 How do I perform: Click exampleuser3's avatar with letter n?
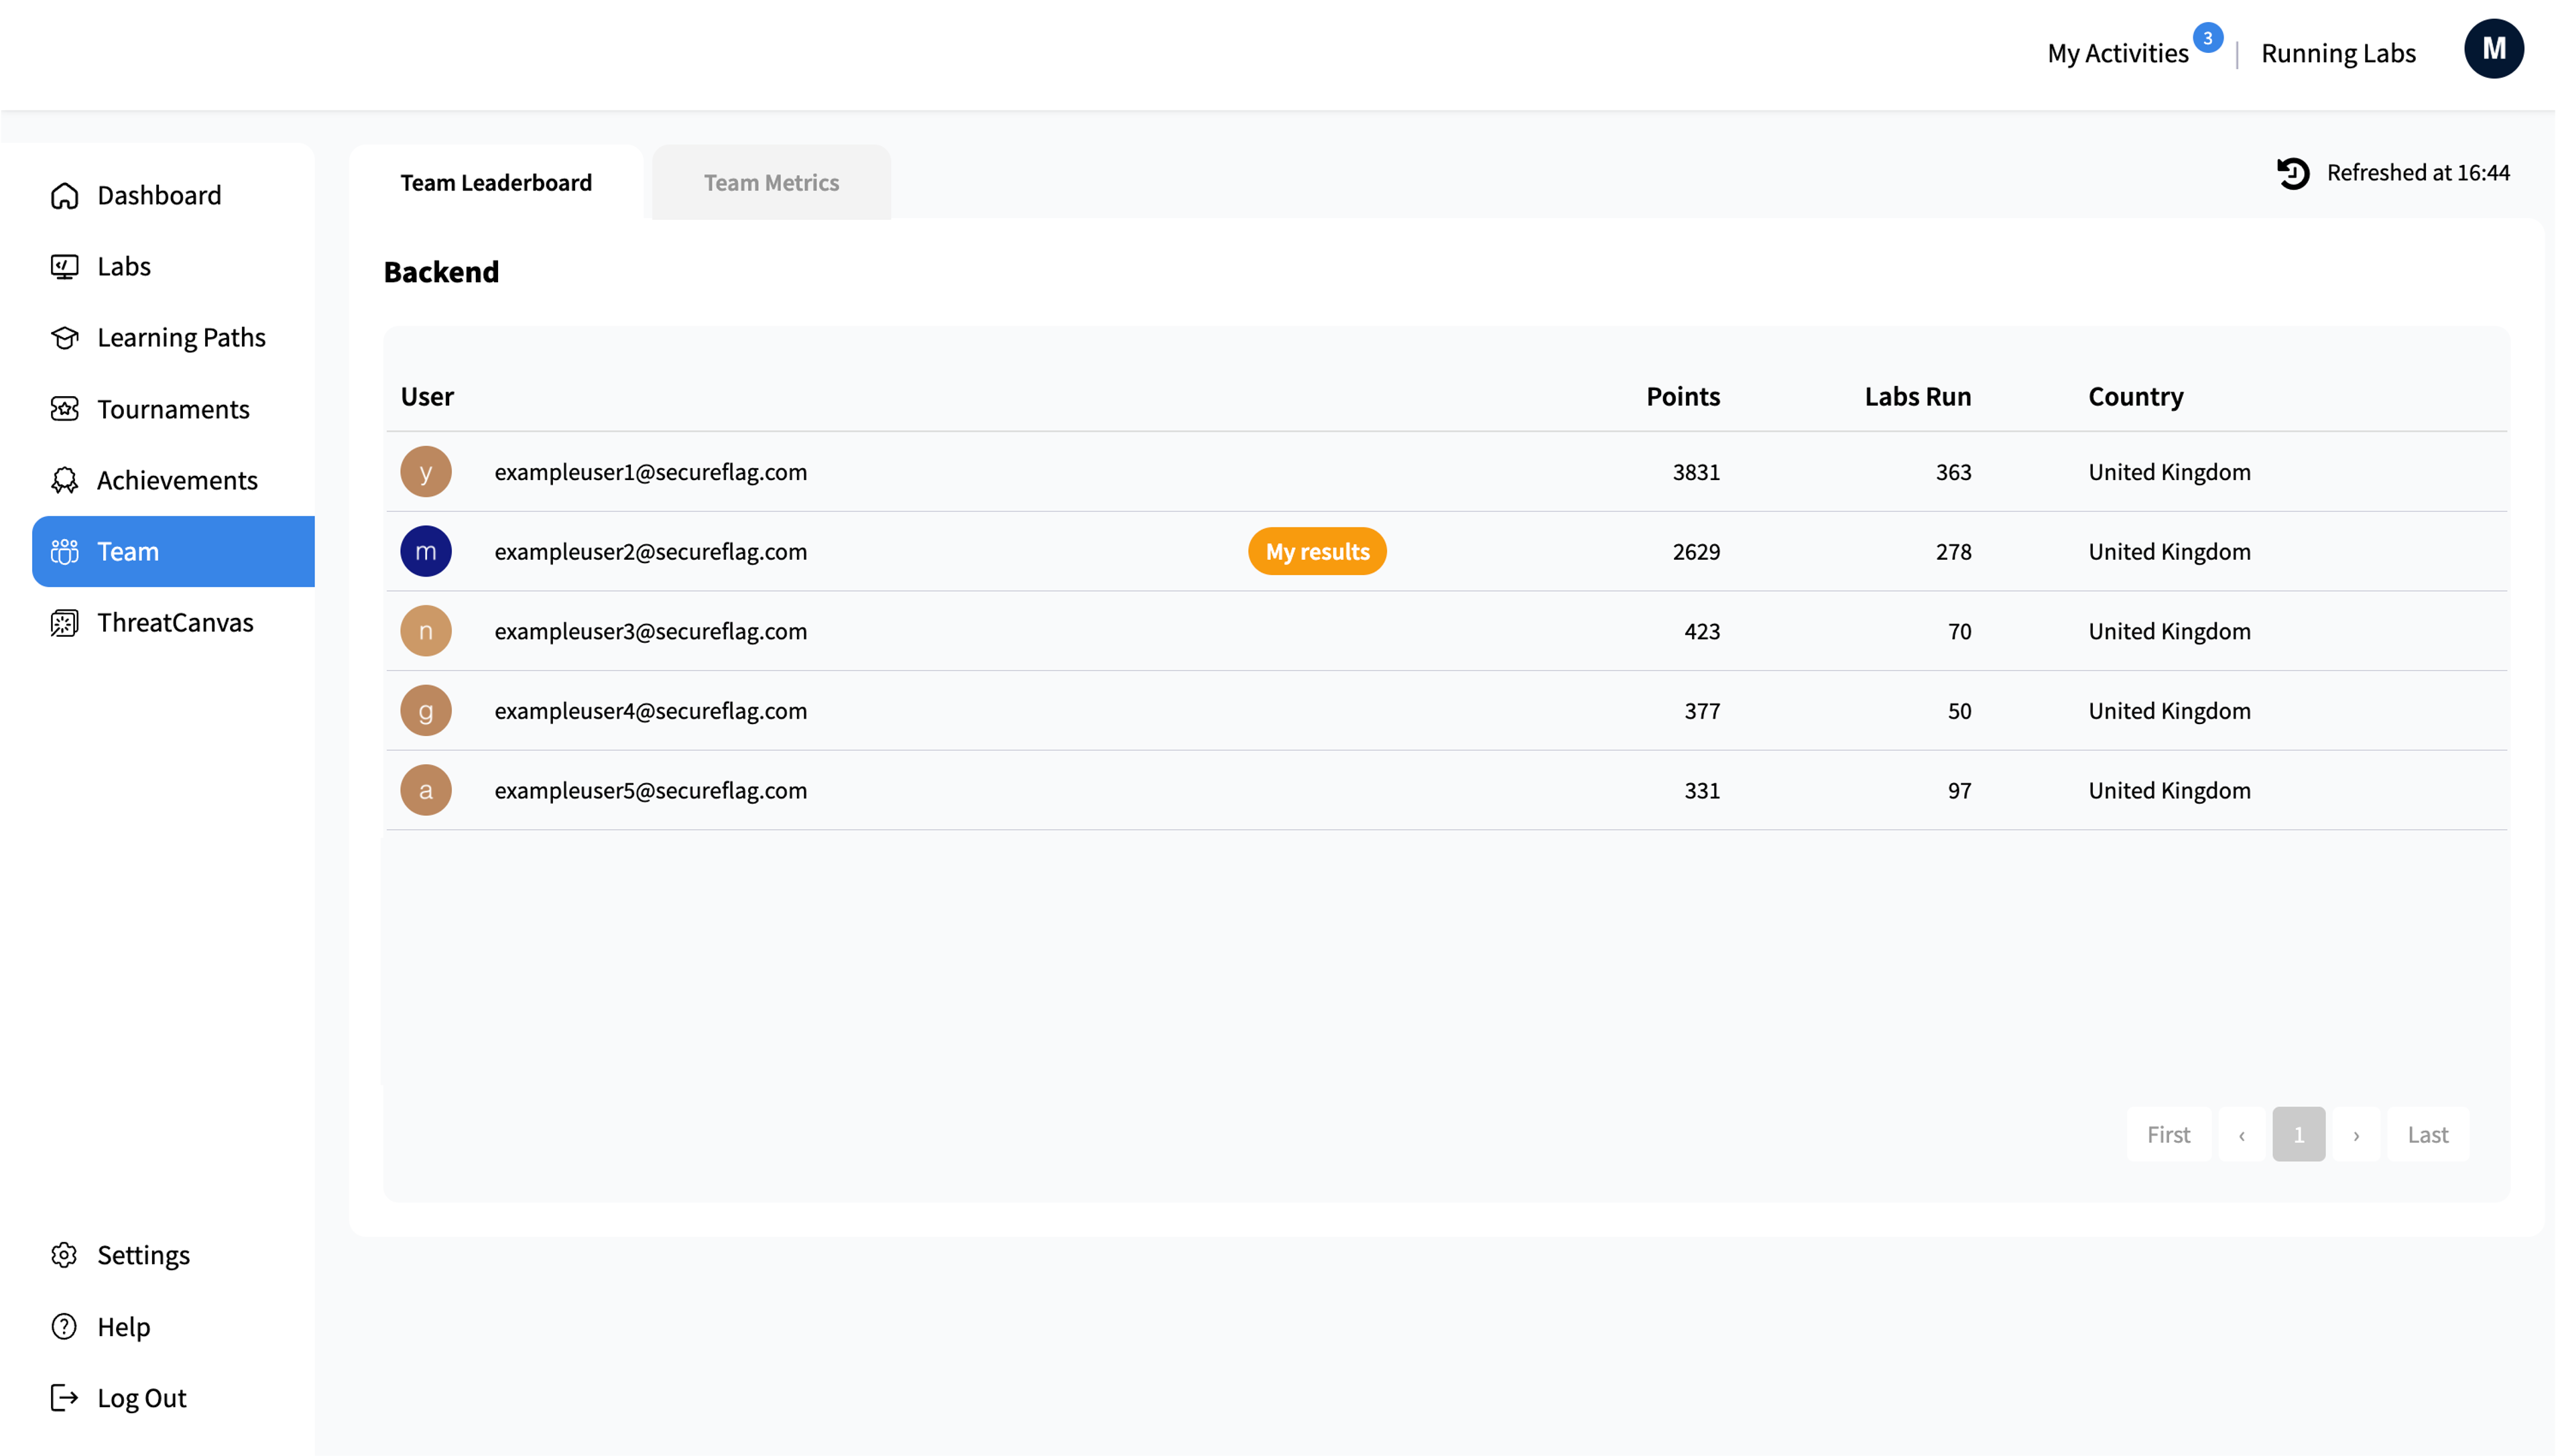click(426, 631)
